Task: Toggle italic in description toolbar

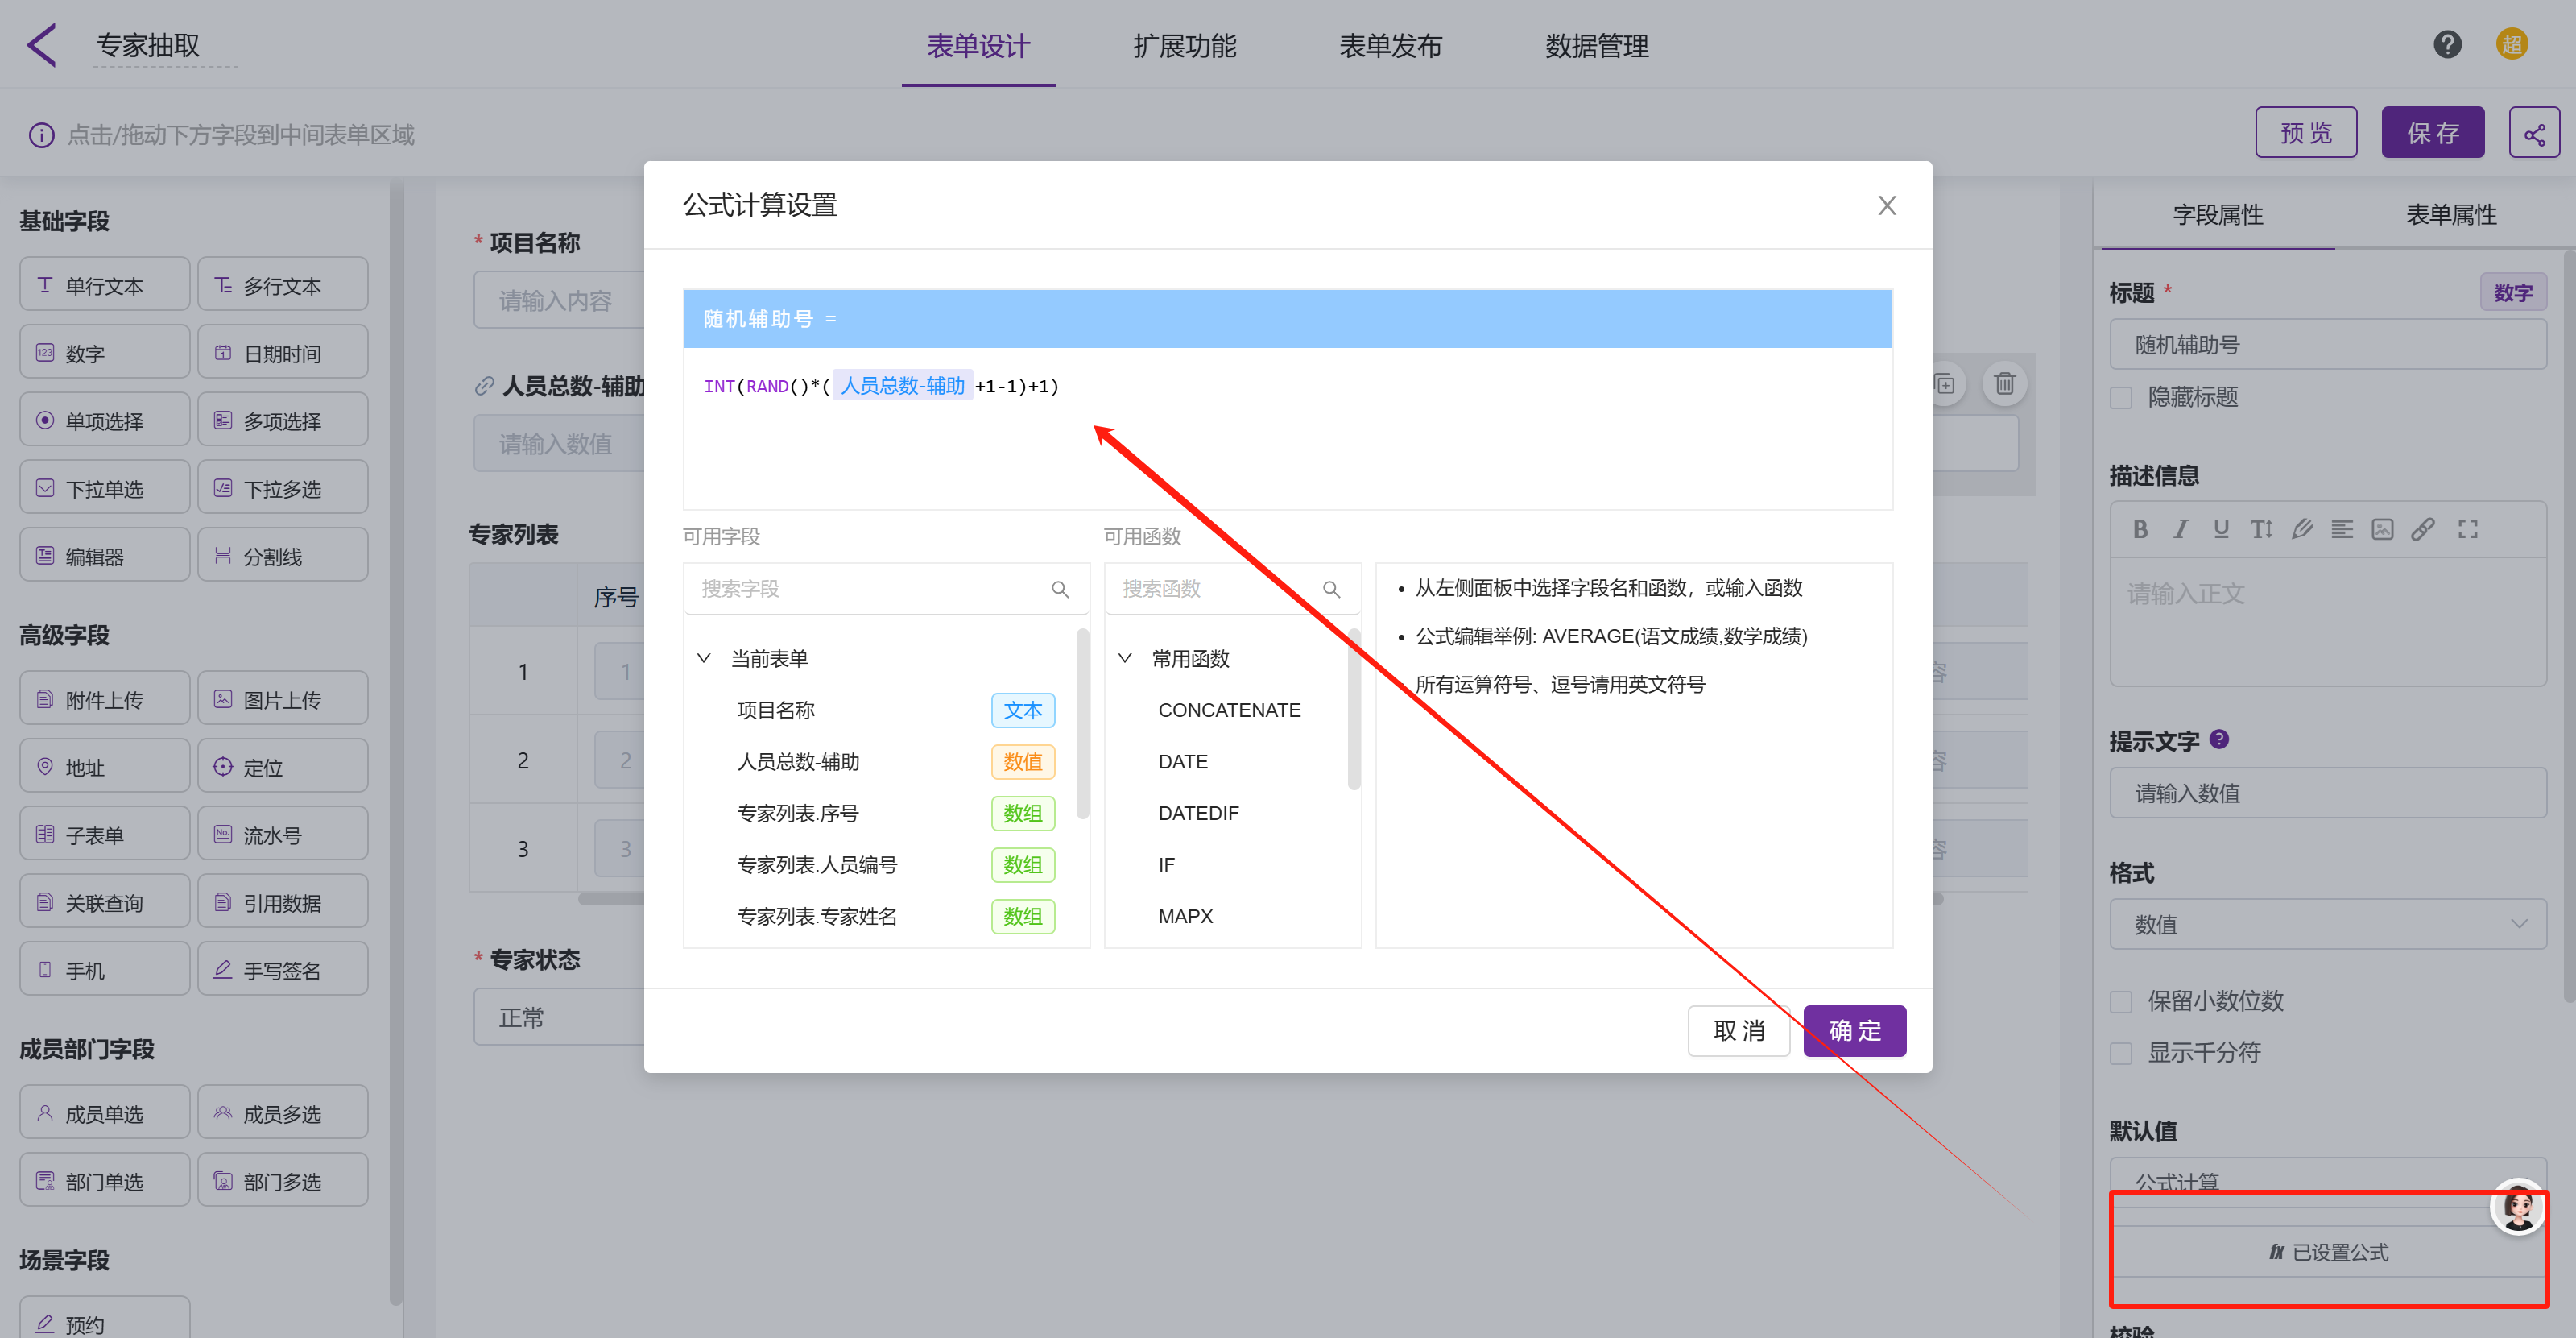Action: 2180,529
